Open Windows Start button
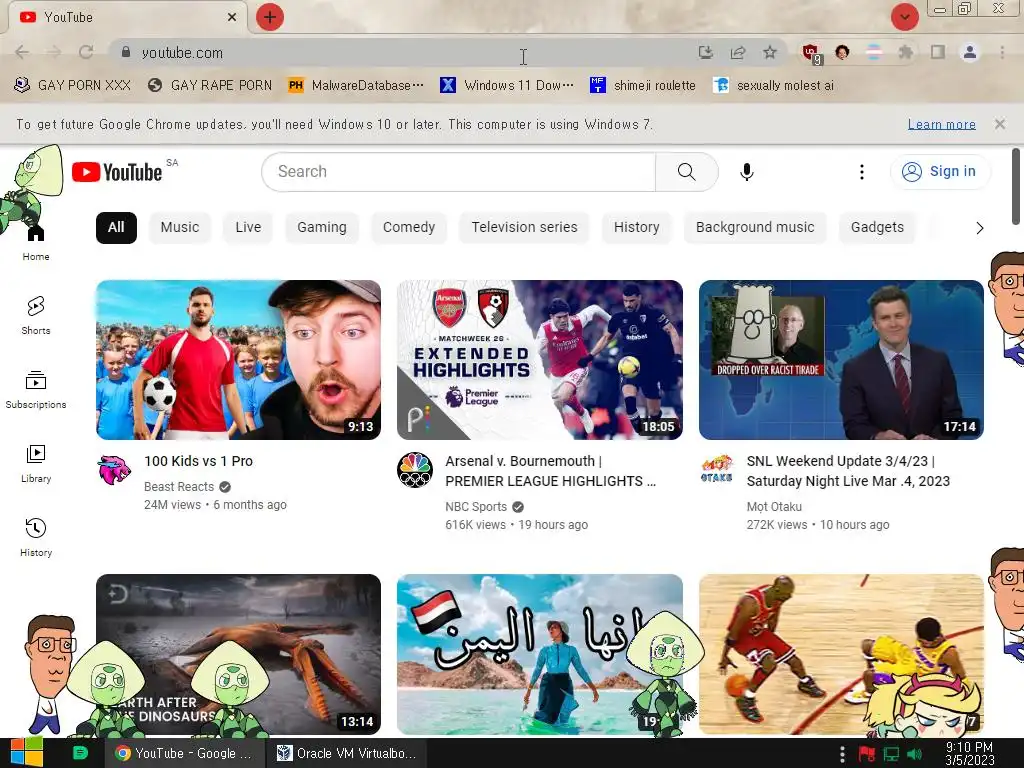 coord(26,752)
